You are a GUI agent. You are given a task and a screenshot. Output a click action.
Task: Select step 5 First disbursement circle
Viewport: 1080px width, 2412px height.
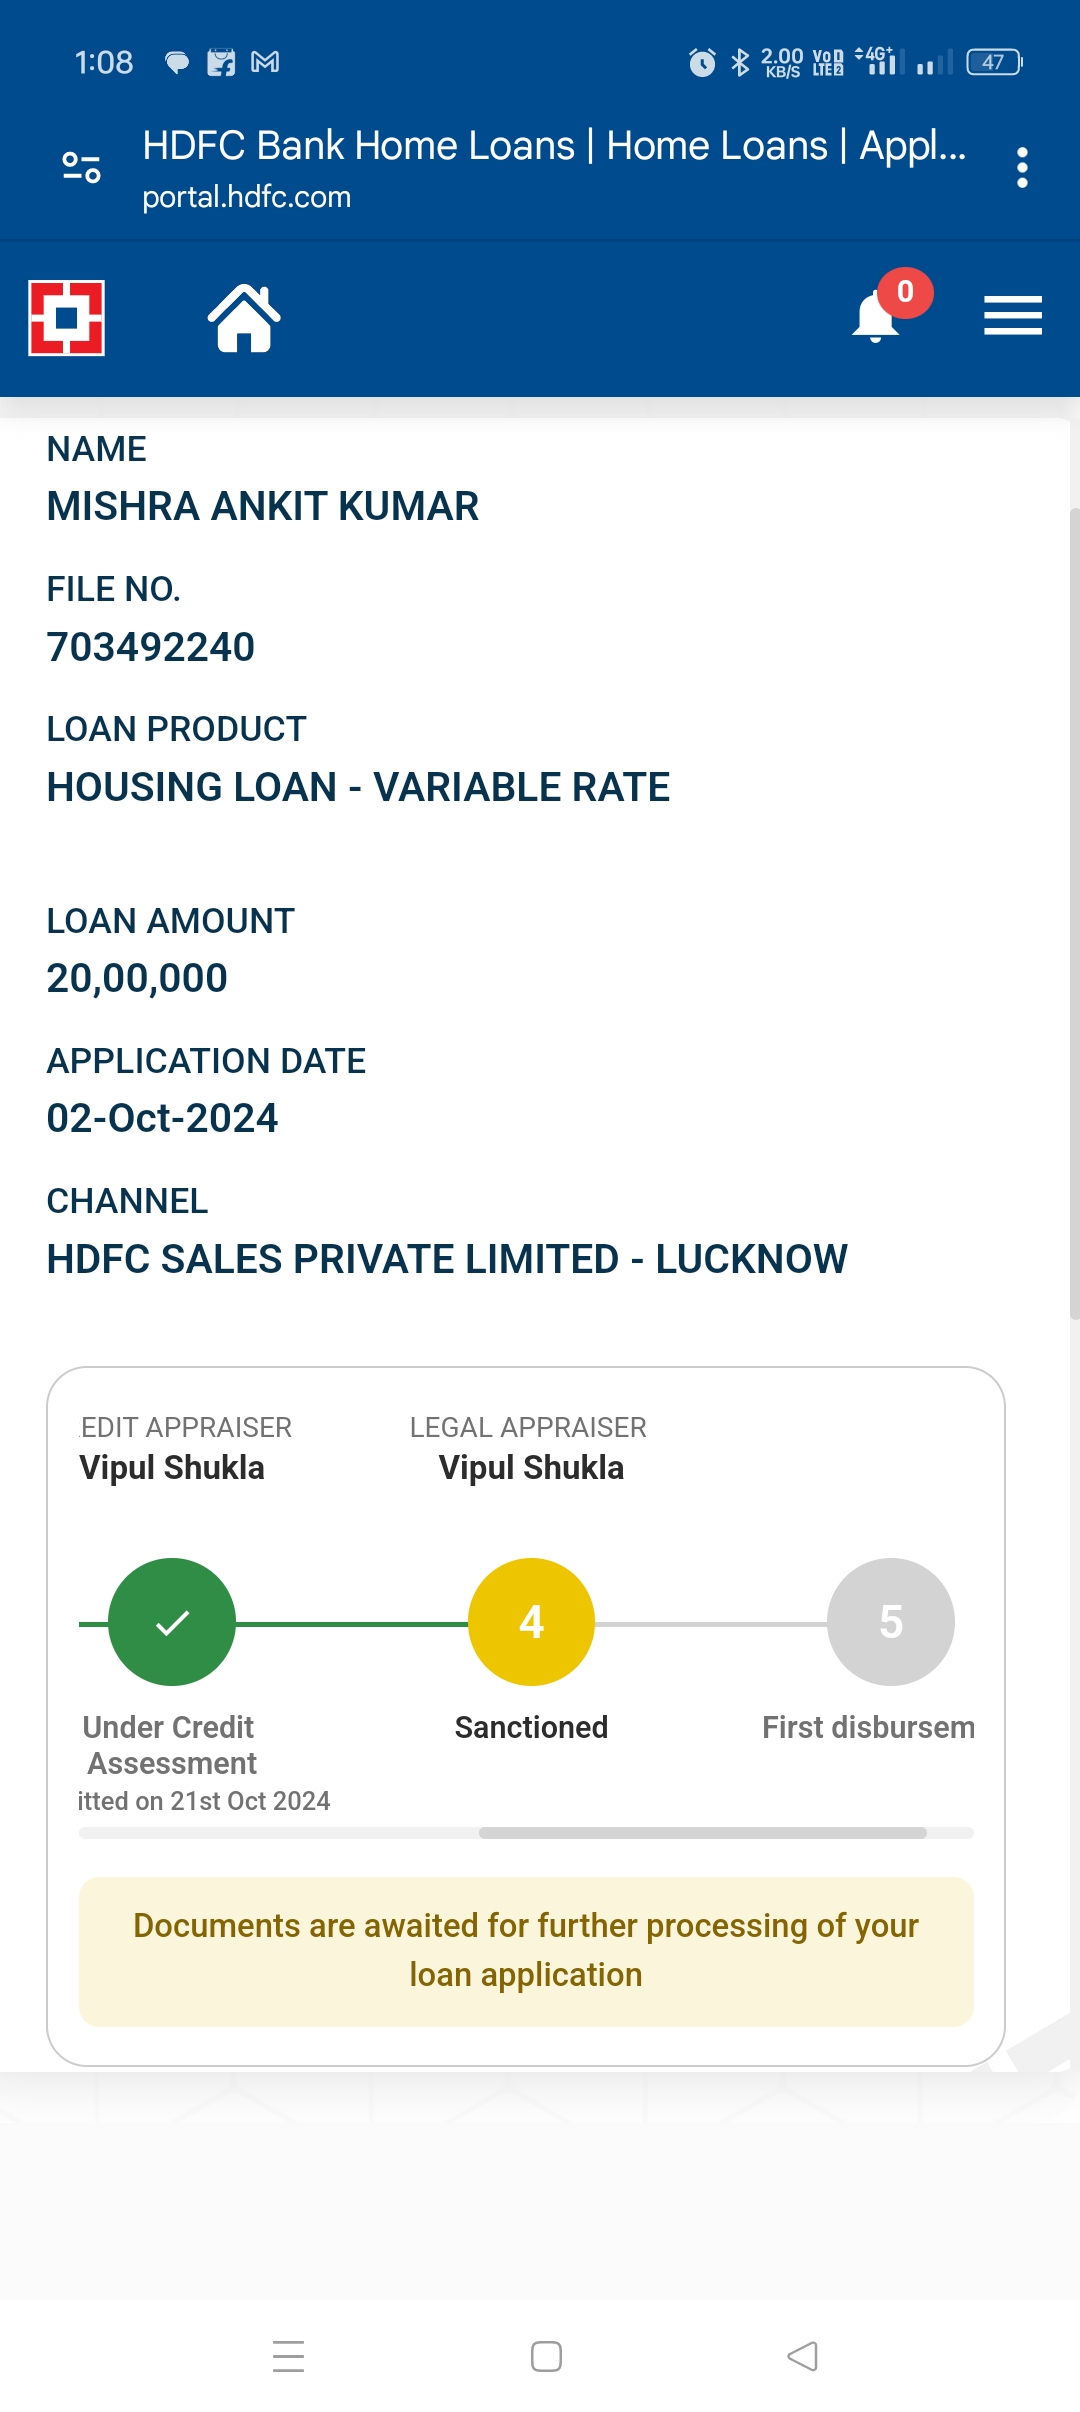click(x=890, y=1621)
